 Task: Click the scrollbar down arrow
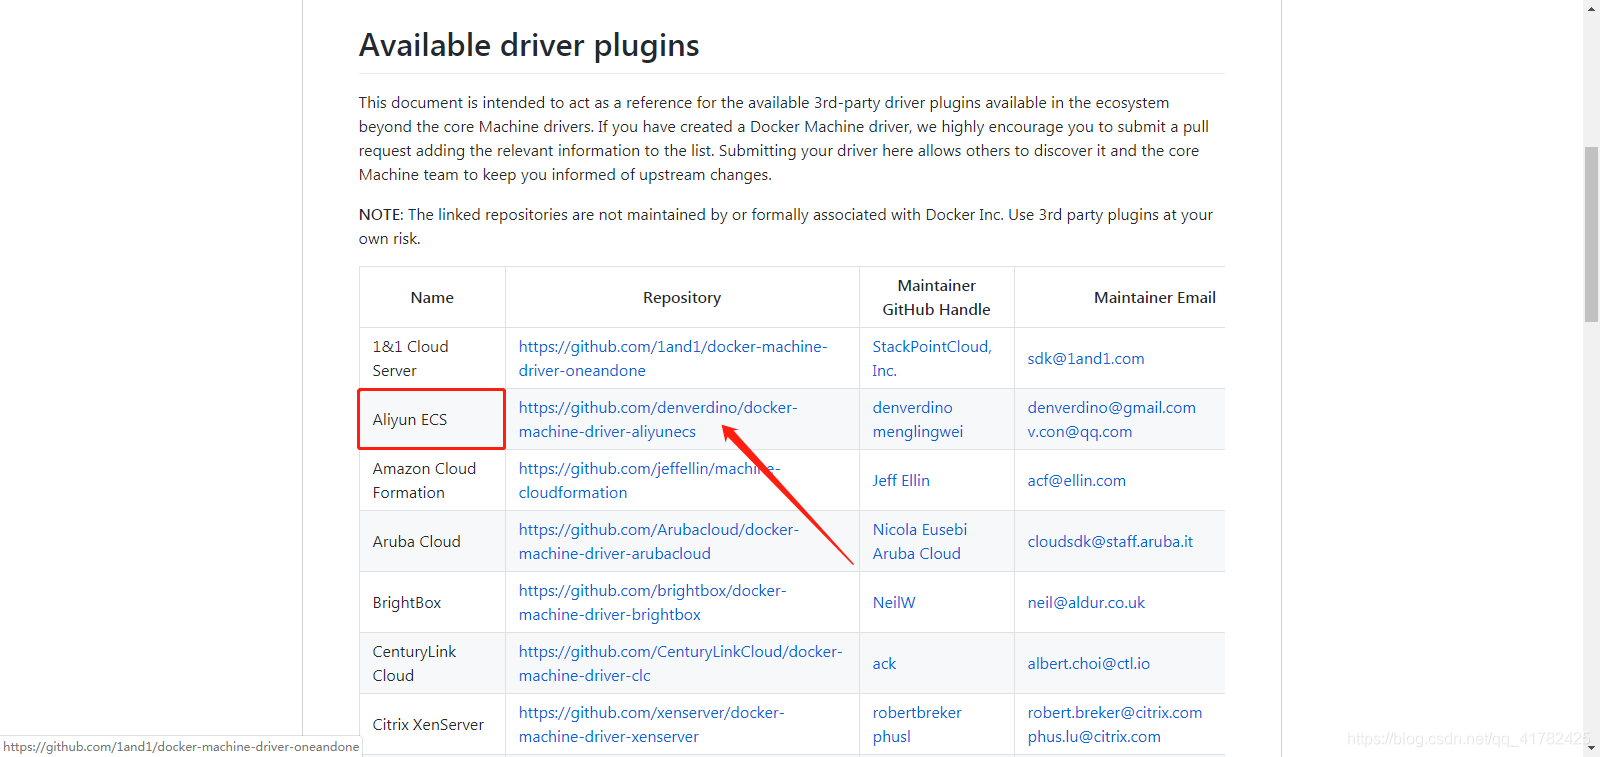coord(1591,748)
